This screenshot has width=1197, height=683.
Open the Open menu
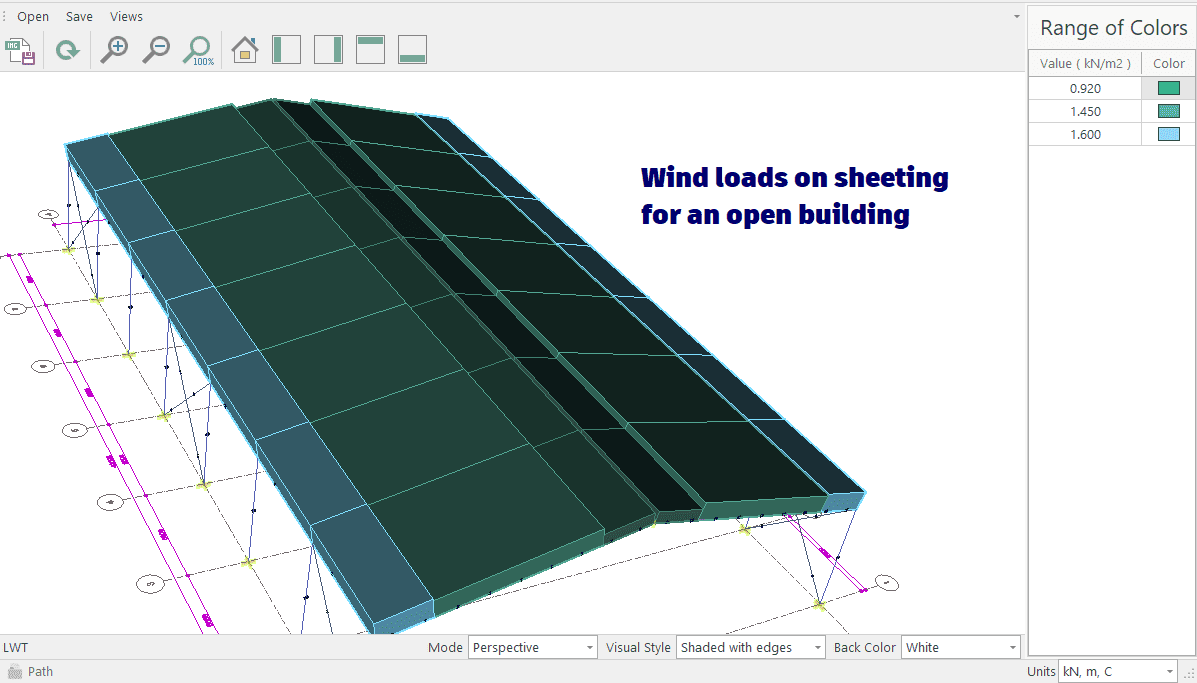tap(33, 17)
